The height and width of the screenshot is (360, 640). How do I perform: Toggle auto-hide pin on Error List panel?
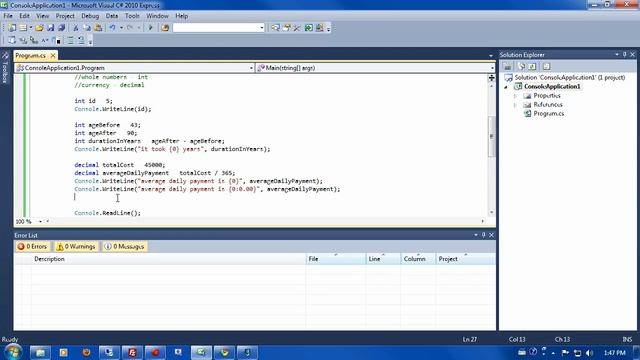click(x=484, y=235)
